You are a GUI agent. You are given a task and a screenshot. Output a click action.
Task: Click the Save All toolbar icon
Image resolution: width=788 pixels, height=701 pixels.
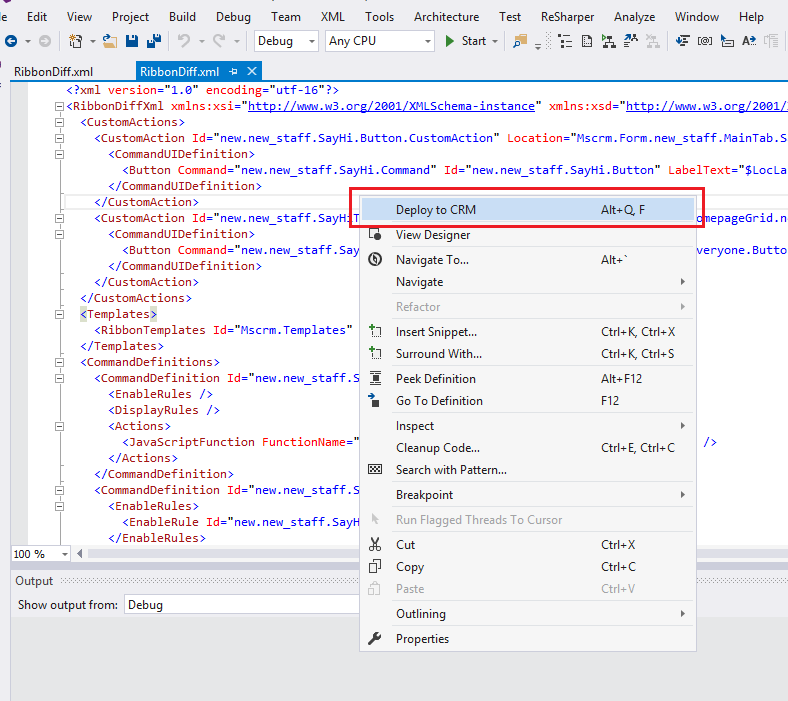(x=155, y=41)
